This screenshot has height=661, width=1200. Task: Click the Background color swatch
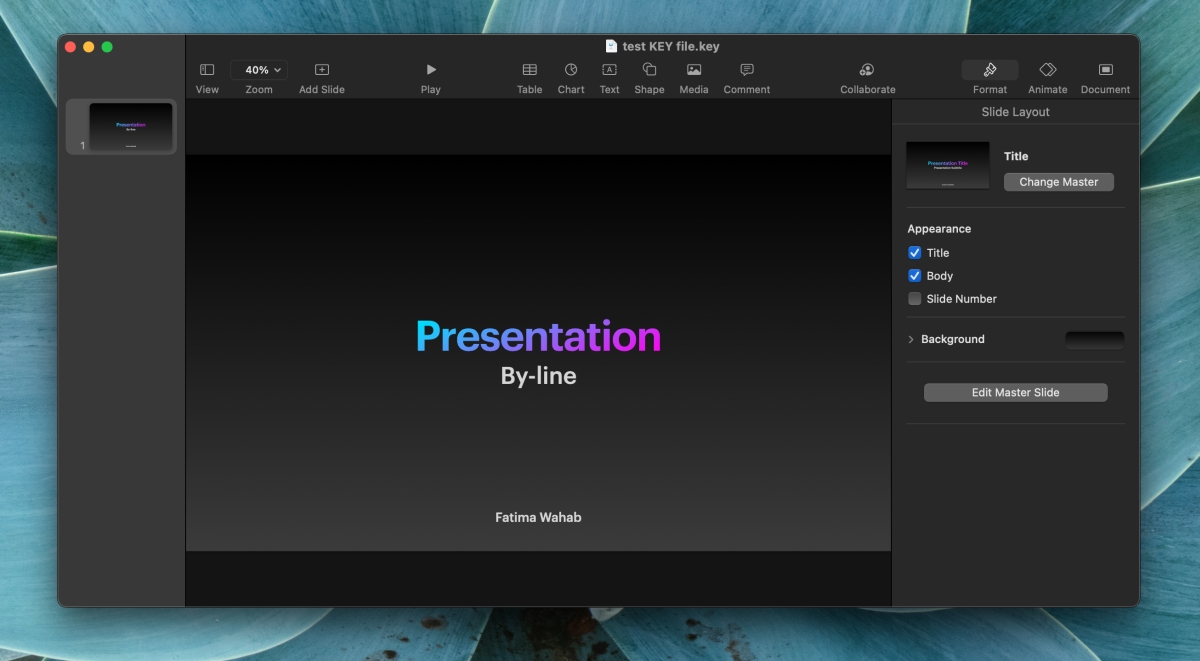click(1094, 340)
